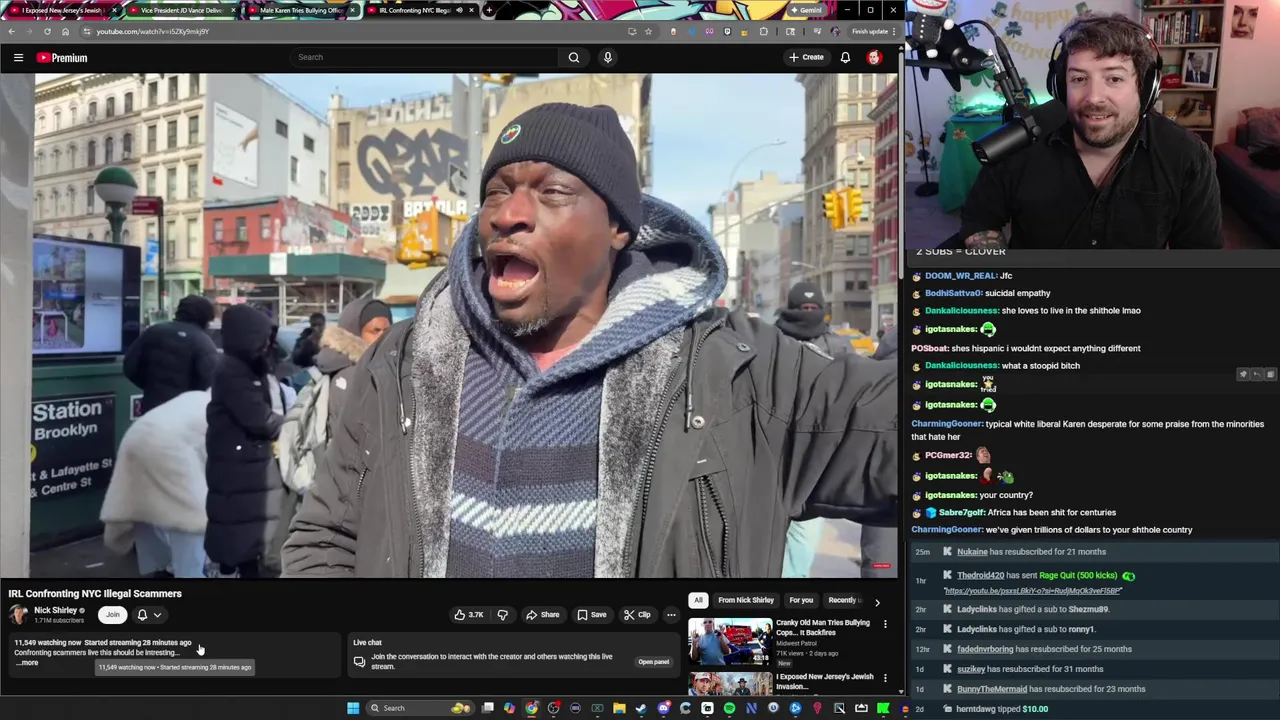Save the video to playlist
1280x720 pixels.
592,615
